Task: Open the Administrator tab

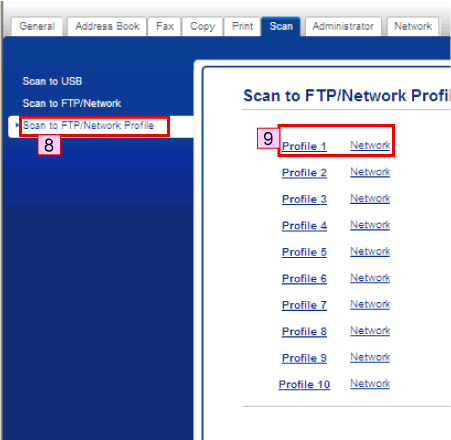Action: (x=343, y=26)
